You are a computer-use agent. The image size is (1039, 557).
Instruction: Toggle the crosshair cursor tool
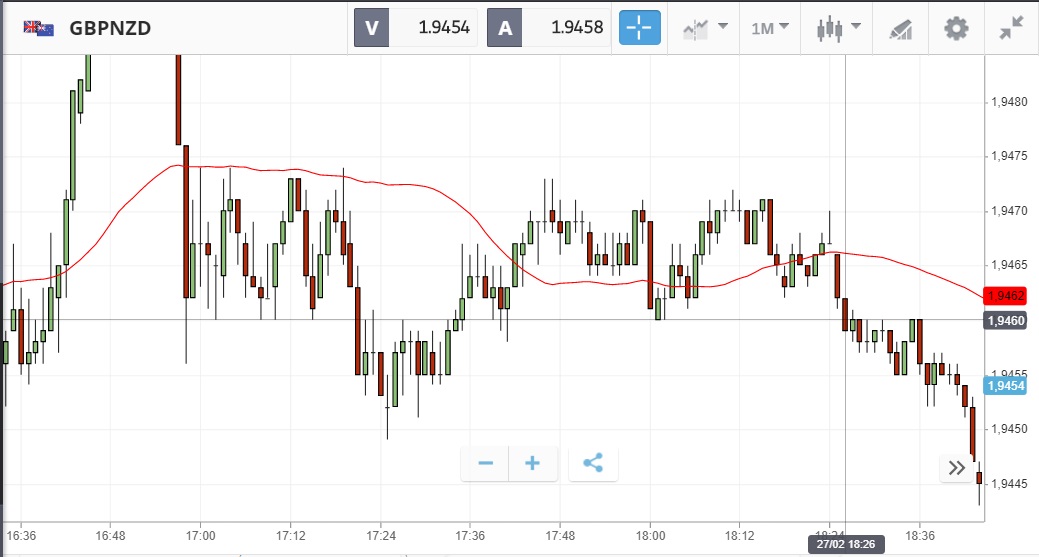coord(641,27)
